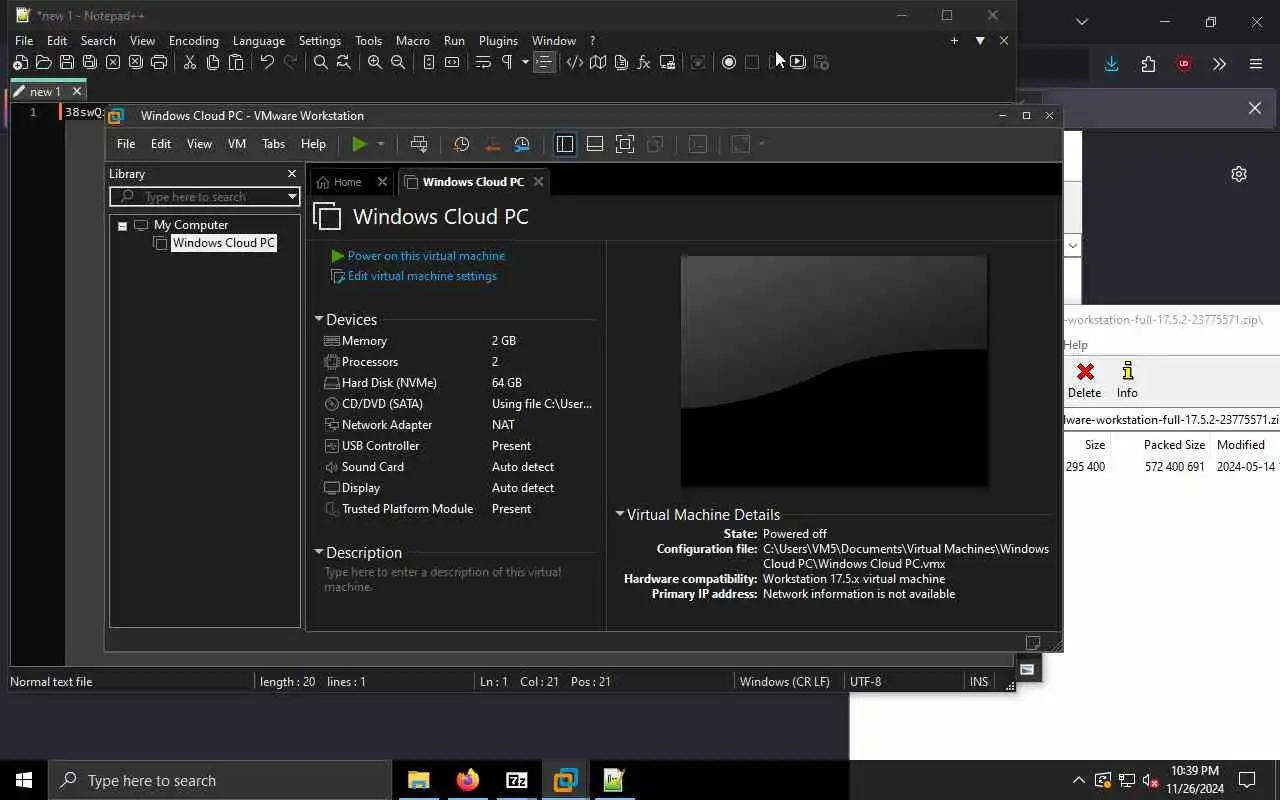Image resolution: width=1280 pixels, height=800 pixels.
Task: Click the Function list fx icon in Notepad++
Action: (x=644, y=62)
